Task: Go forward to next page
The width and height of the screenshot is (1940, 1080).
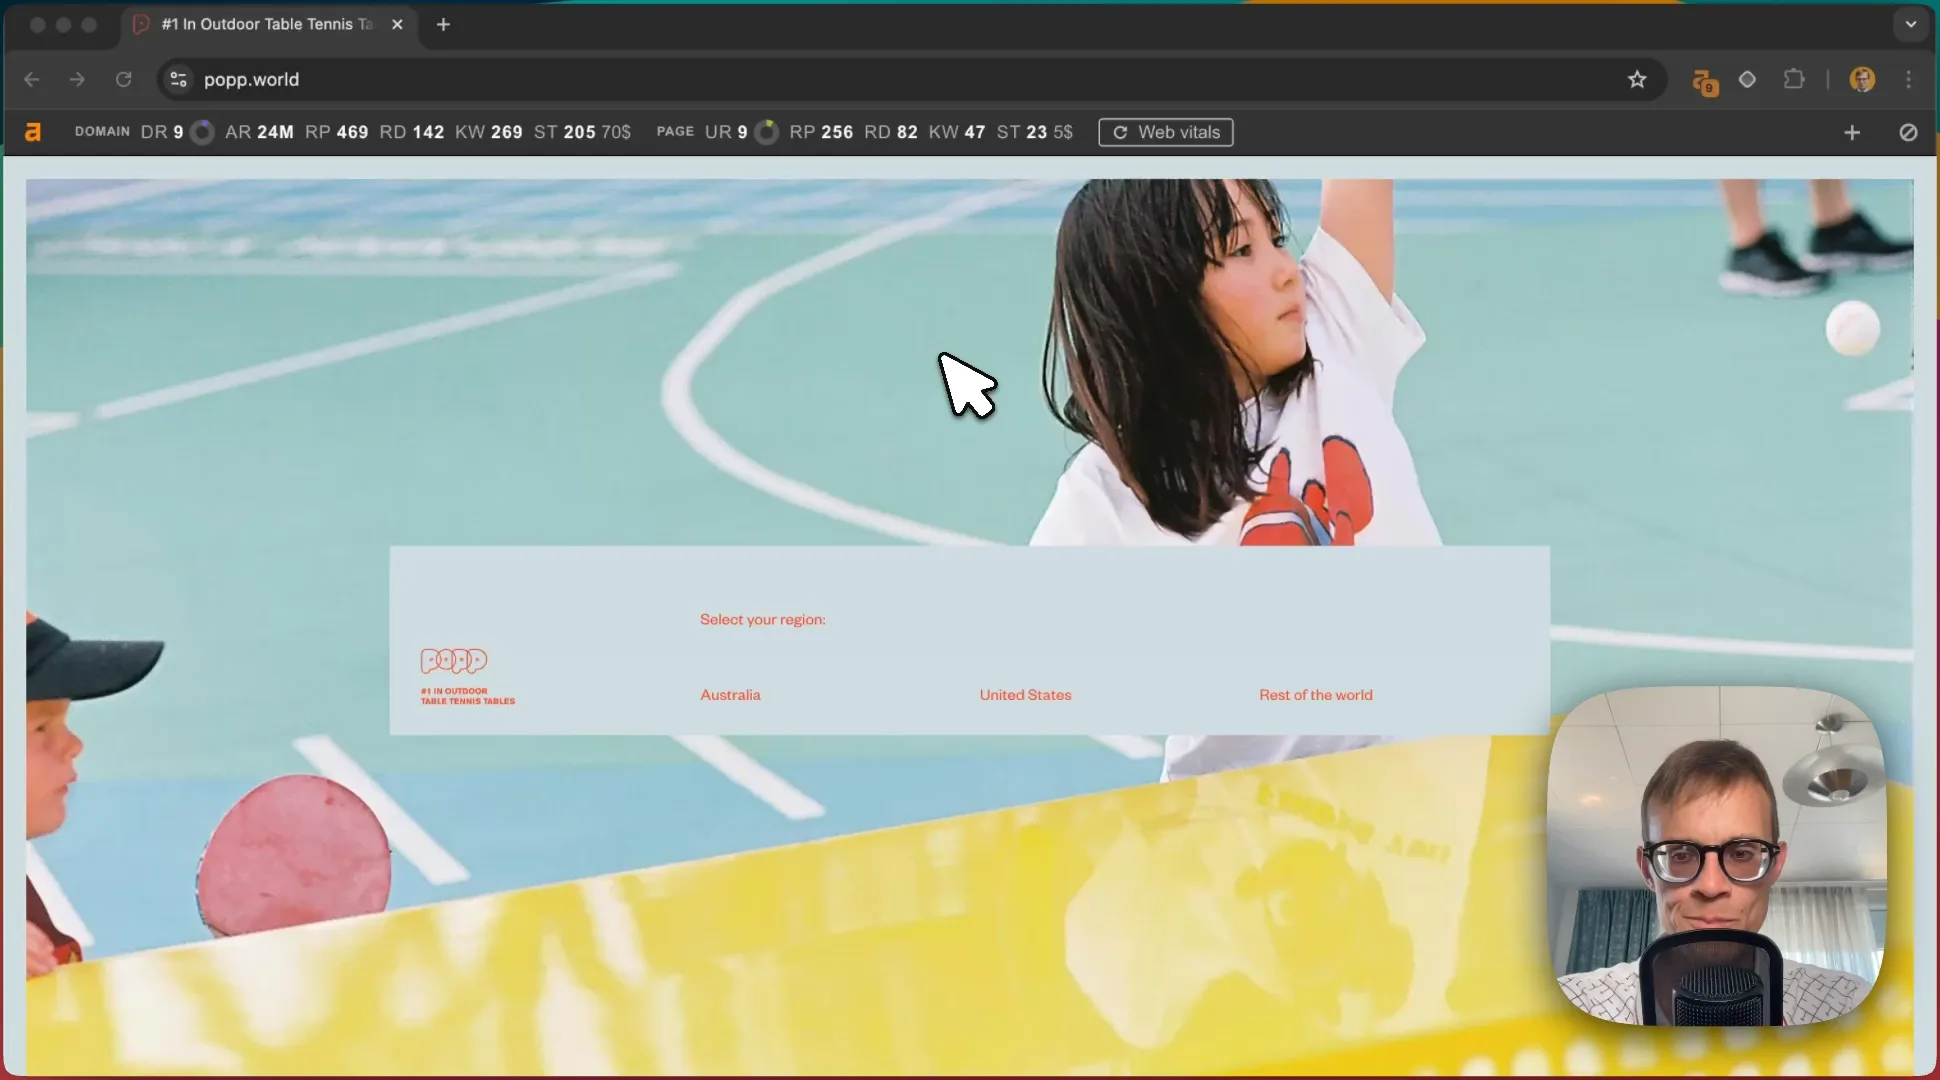Action: 77,79
